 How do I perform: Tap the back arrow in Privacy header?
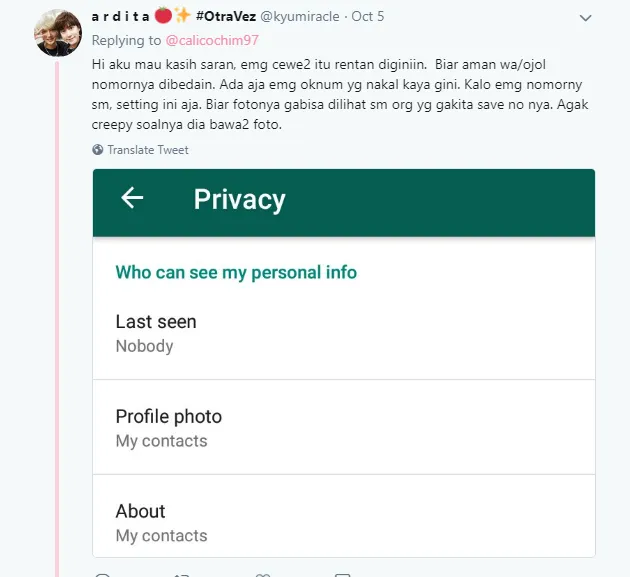(x=132, y=198)
